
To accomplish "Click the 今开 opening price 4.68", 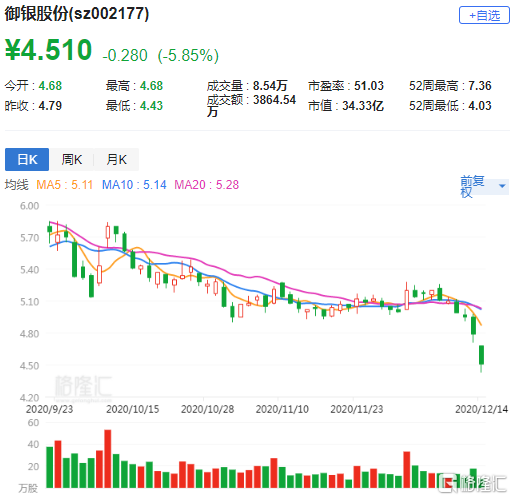I will tap(50, 86).
